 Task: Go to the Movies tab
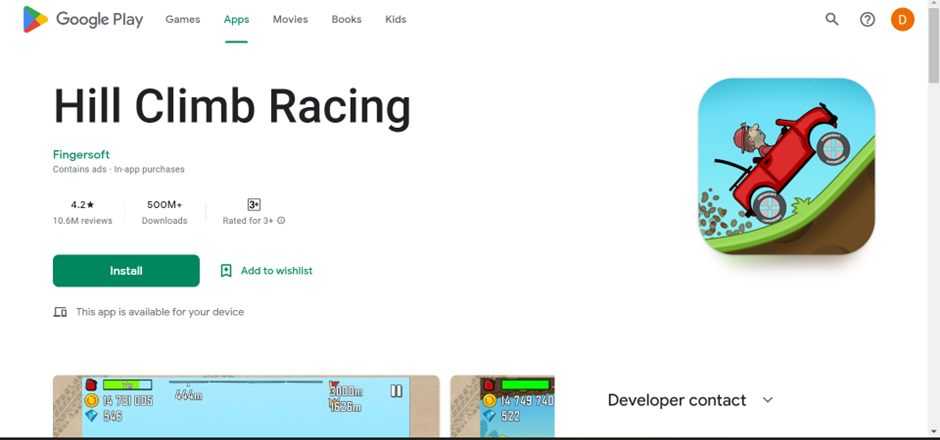pos(290,19)
